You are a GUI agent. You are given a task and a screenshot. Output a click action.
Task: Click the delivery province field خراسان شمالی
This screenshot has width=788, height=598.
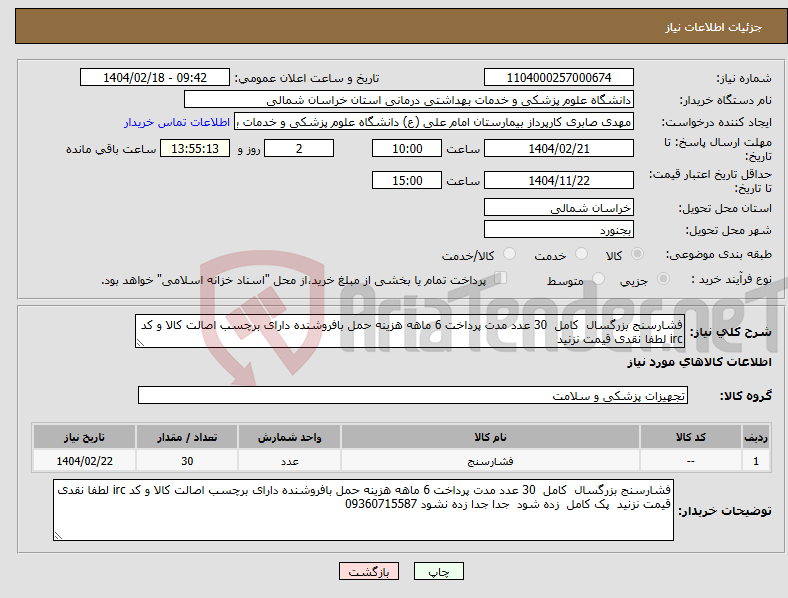pyautogui.click(x=559, y=208)
